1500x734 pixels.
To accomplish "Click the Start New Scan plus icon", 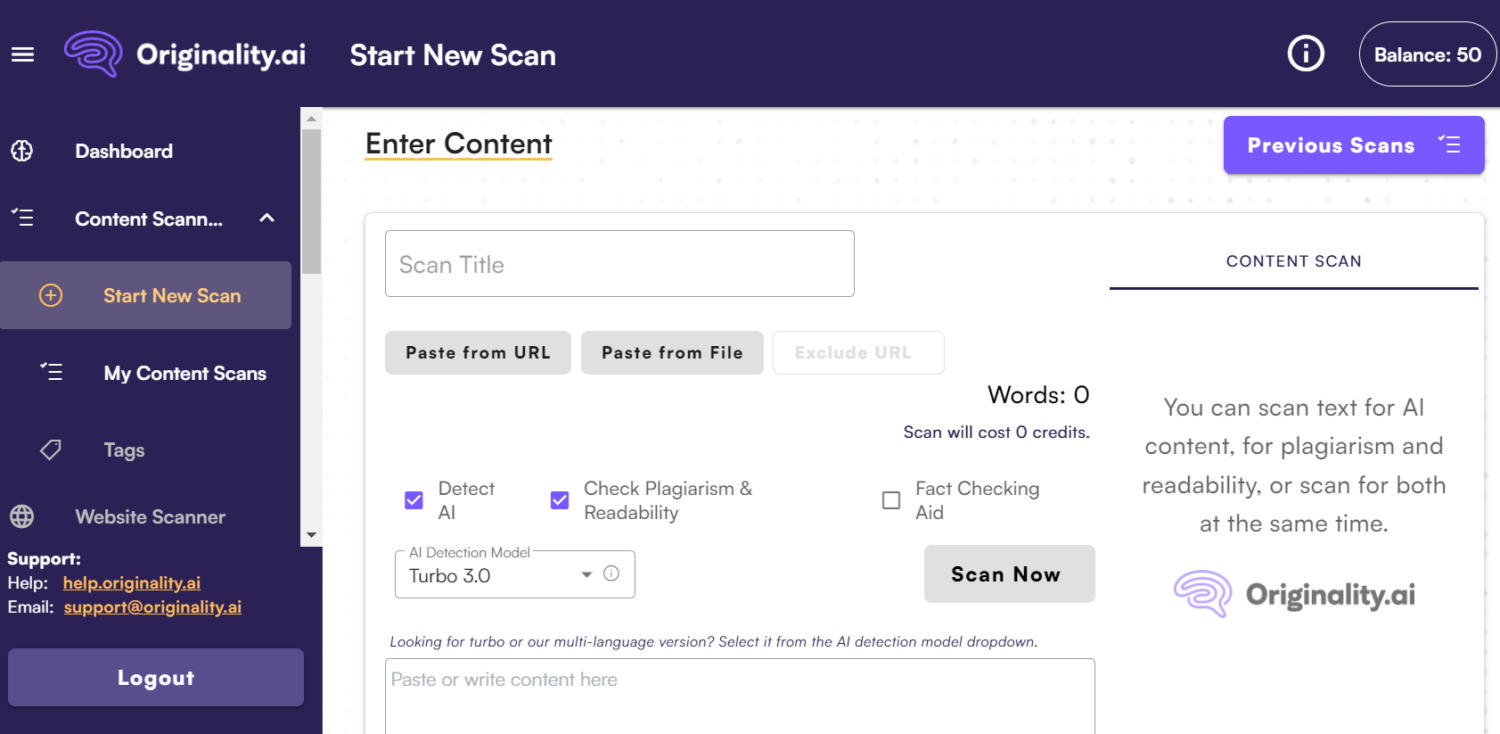I will pyautogui.click(x=50, y=296).
